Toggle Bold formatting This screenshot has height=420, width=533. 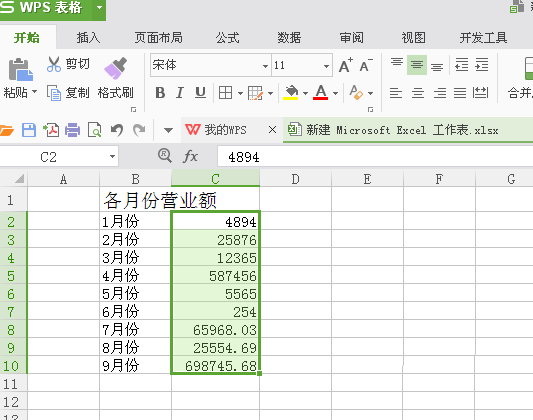pos(160,93)
